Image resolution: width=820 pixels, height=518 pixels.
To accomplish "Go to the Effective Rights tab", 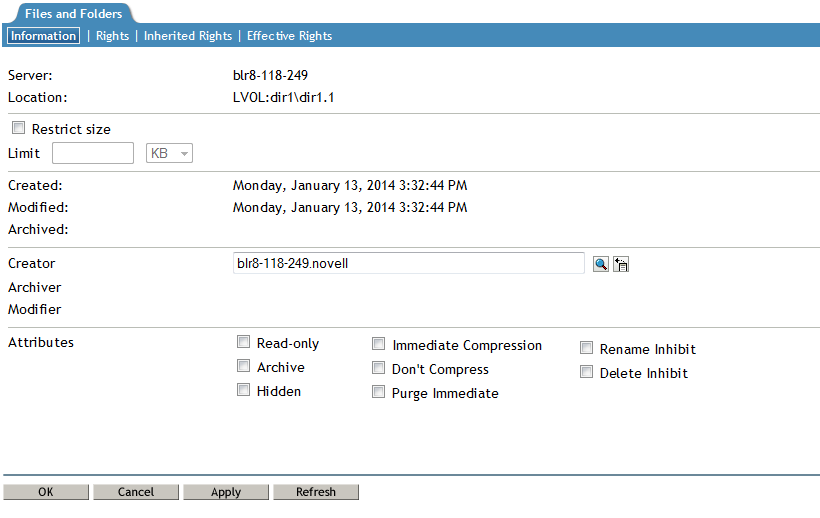I will click(289, 36).
